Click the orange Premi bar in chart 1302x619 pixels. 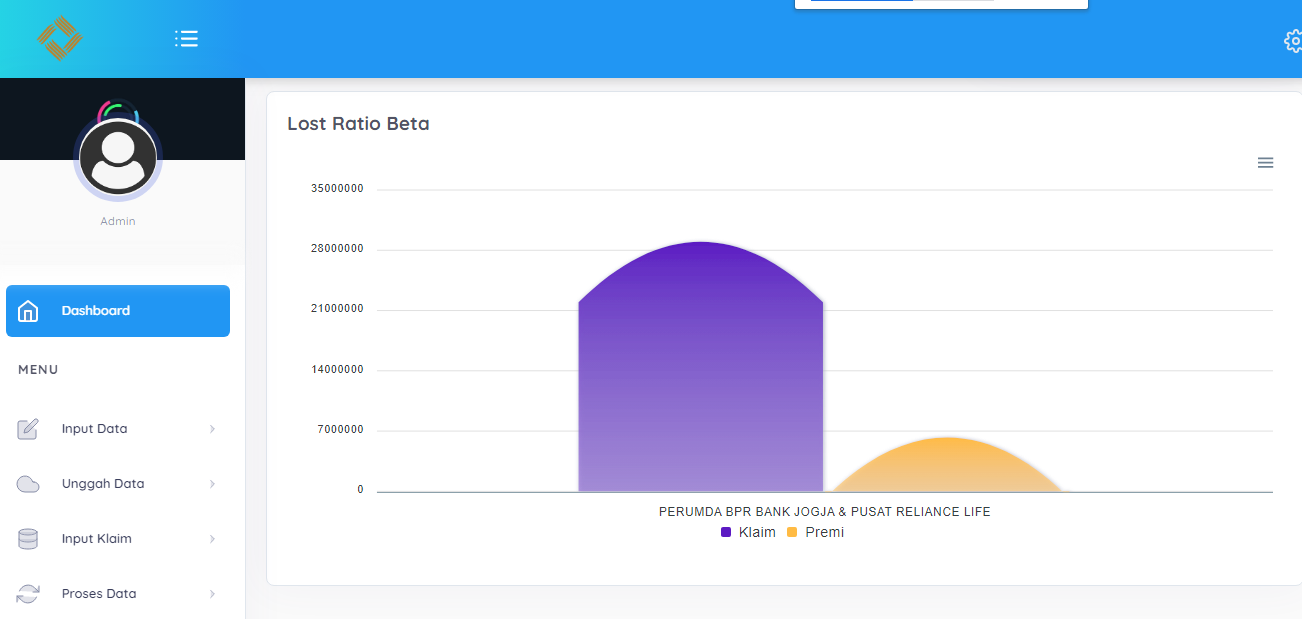tap(947, 468)
